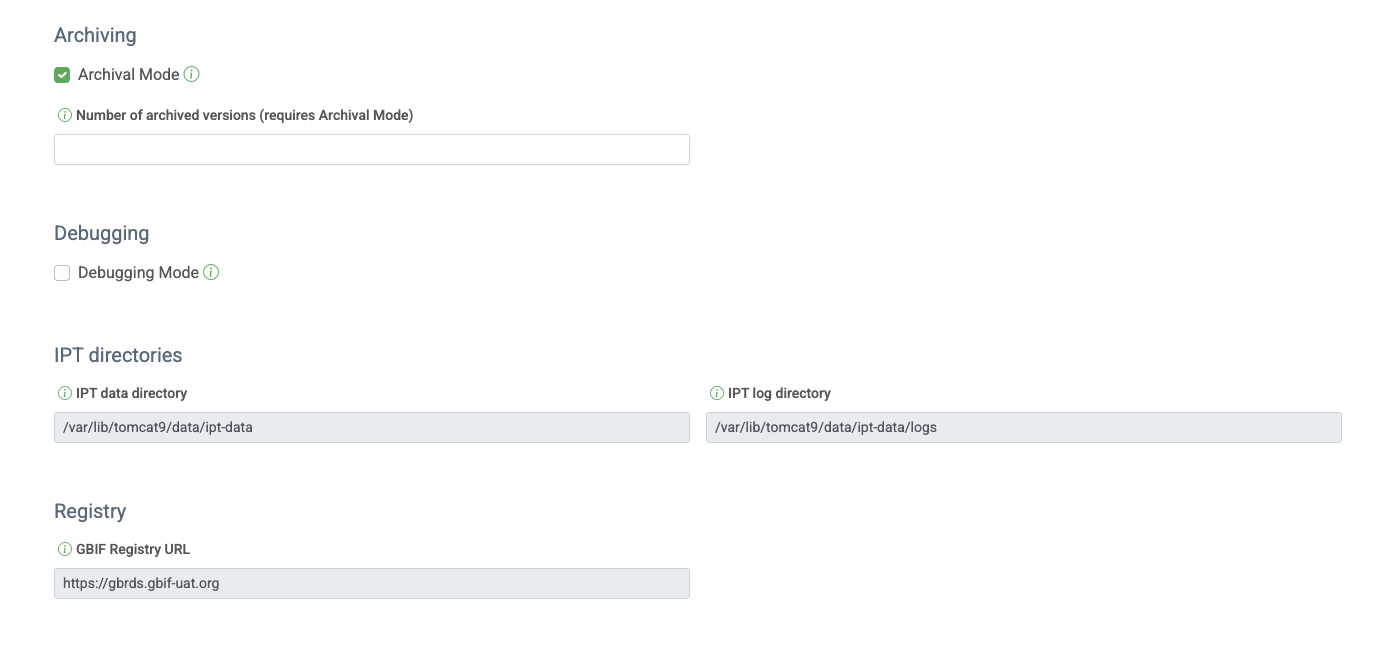Open info icon for IPT log directory
Viewport: 1397px width, 661px height.
pyautogui.click(x=717, y=393)
